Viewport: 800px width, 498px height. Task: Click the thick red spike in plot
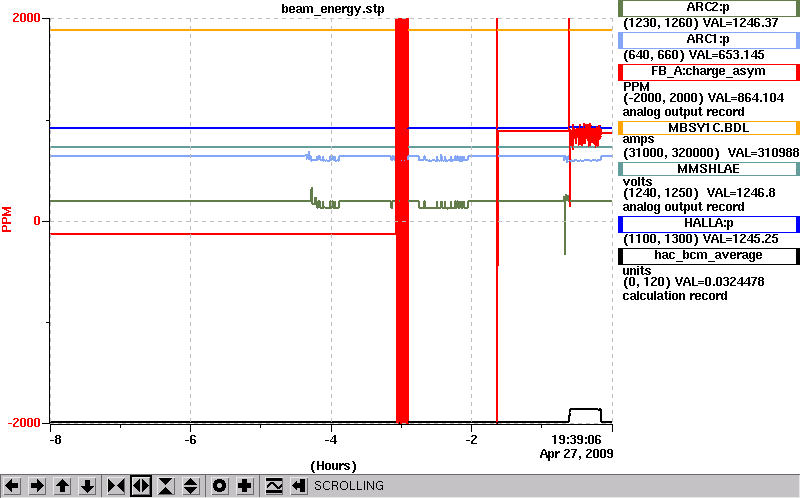[x=403, y=221]
